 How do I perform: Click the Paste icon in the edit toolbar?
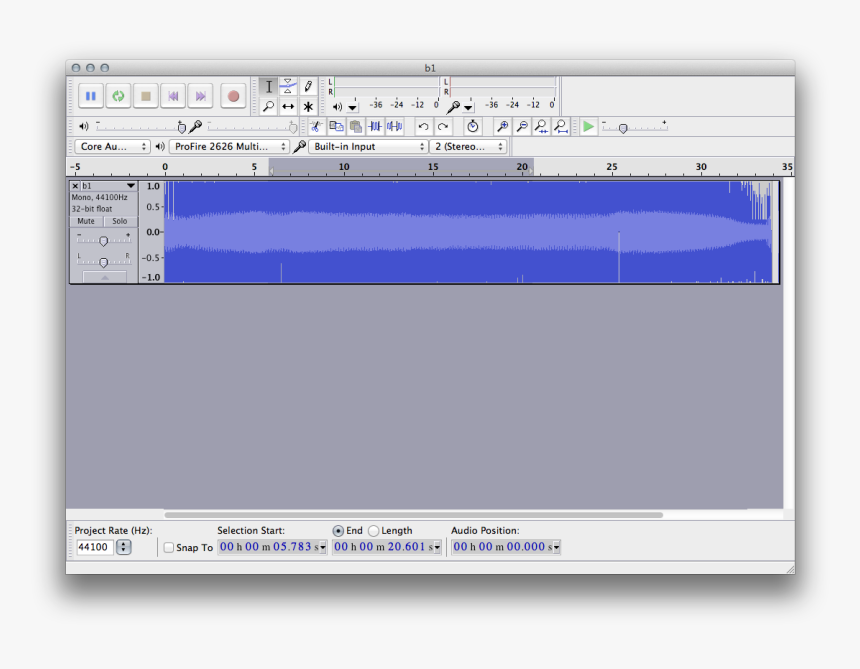[x=355, y=127]
